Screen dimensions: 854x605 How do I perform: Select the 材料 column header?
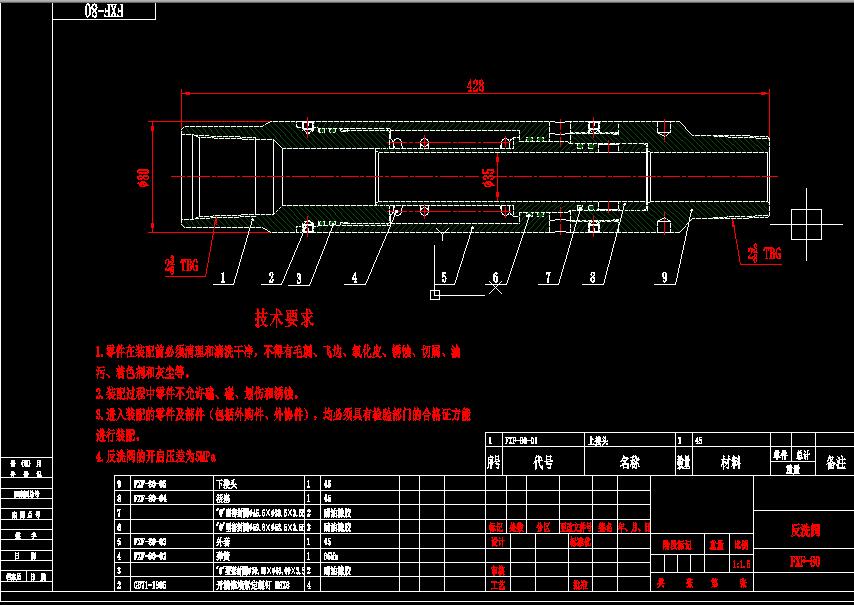730,462
